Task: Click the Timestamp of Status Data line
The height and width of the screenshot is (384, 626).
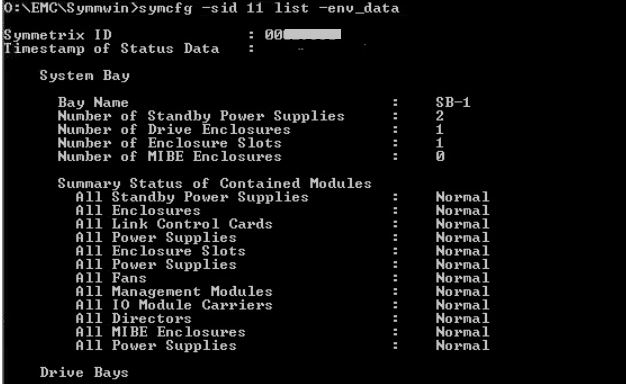Action: click(x=129, y=48)
